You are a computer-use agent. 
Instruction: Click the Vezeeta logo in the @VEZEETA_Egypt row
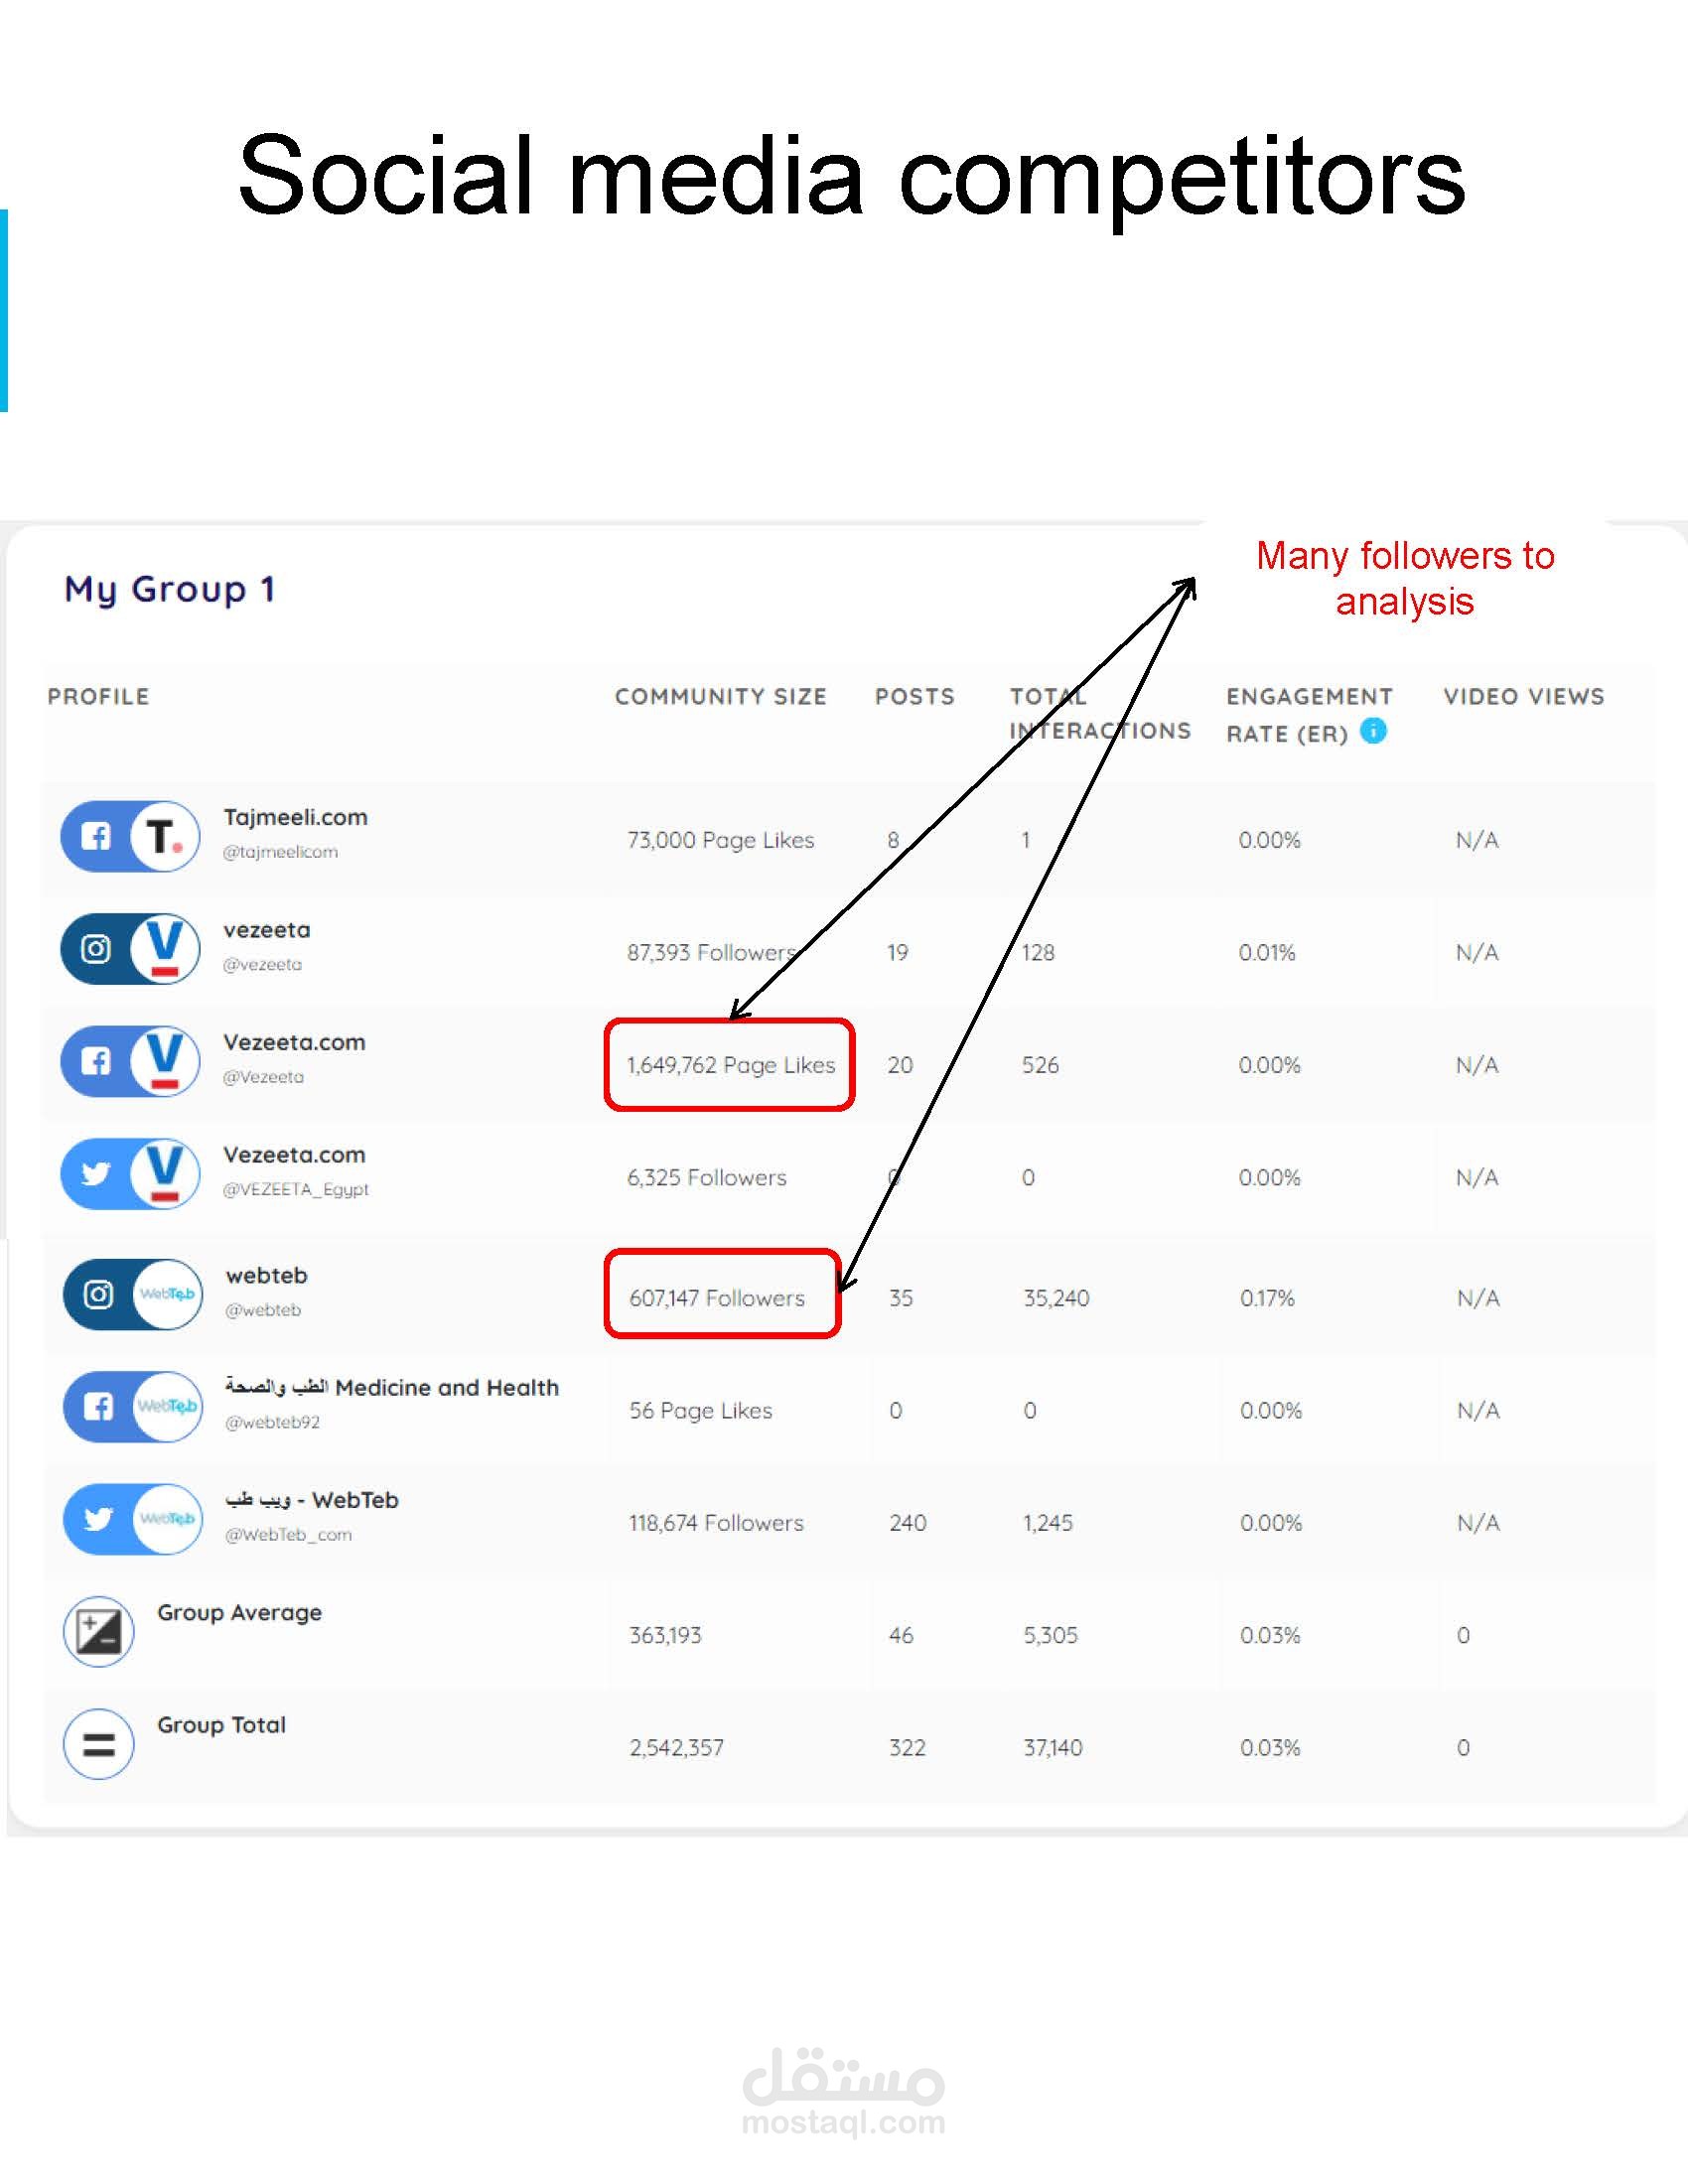click(165, 1173)
